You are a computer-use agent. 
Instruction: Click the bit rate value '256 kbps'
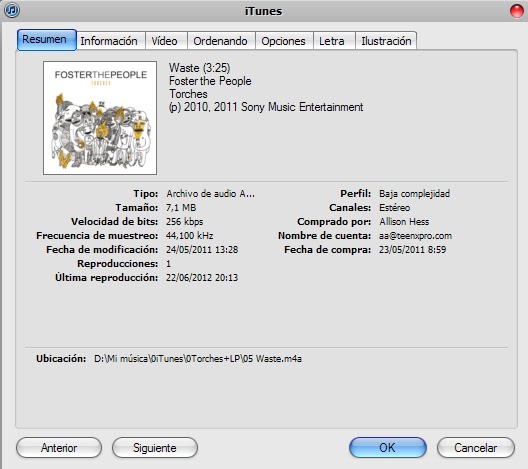[185, 222]
